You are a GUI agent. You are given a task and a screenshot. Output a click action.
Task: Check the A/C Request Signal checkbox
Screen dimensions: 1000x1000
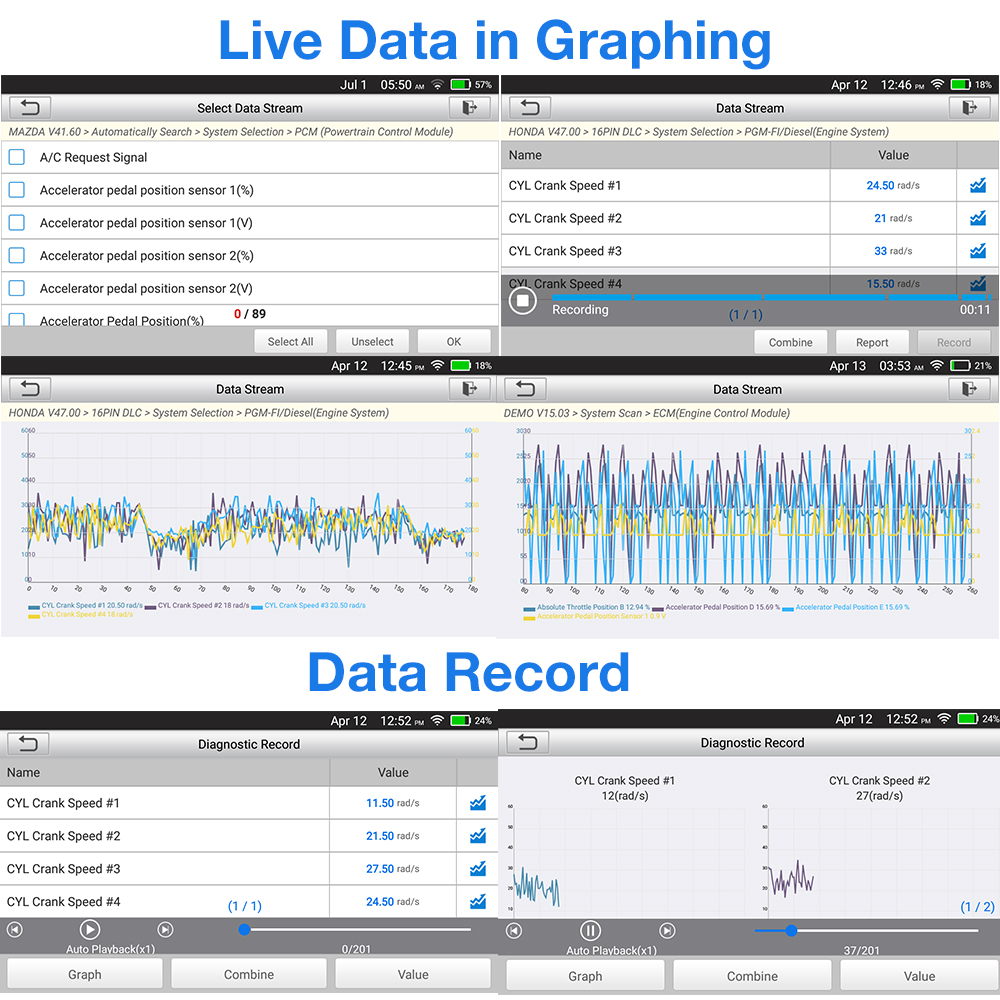point(17,157)
